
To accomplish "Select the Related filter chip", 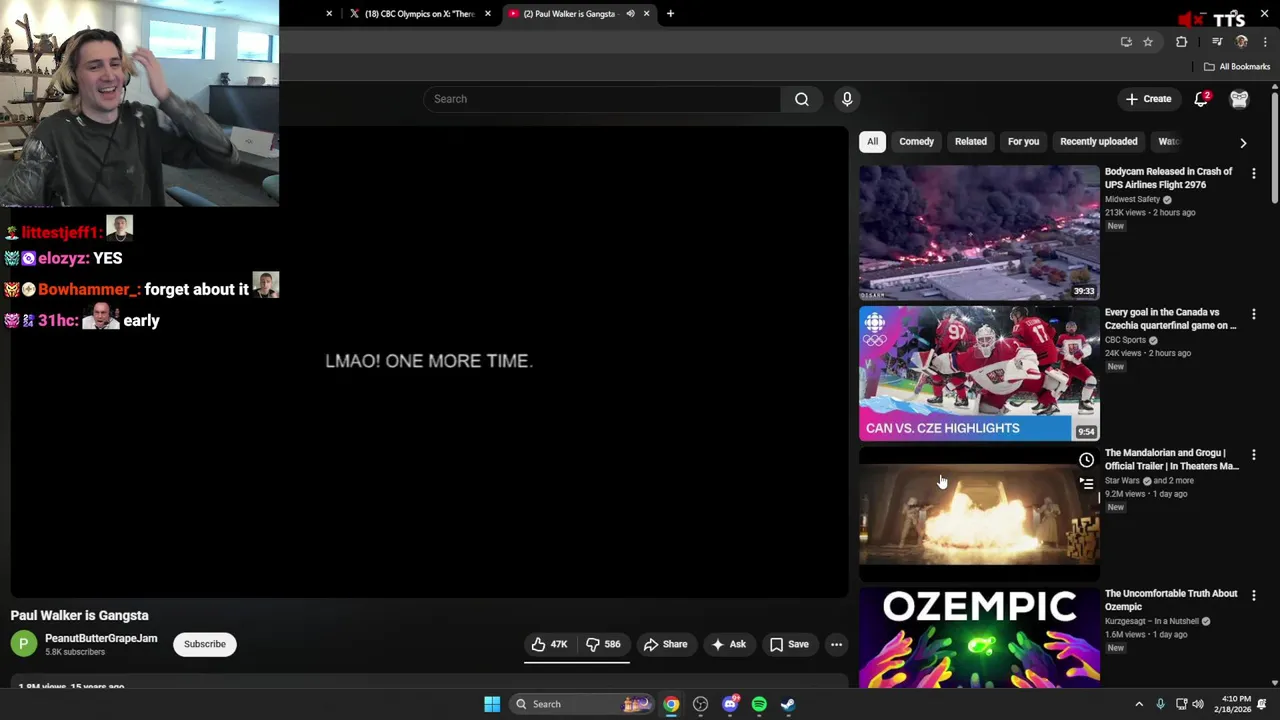I will click(970, 142).
